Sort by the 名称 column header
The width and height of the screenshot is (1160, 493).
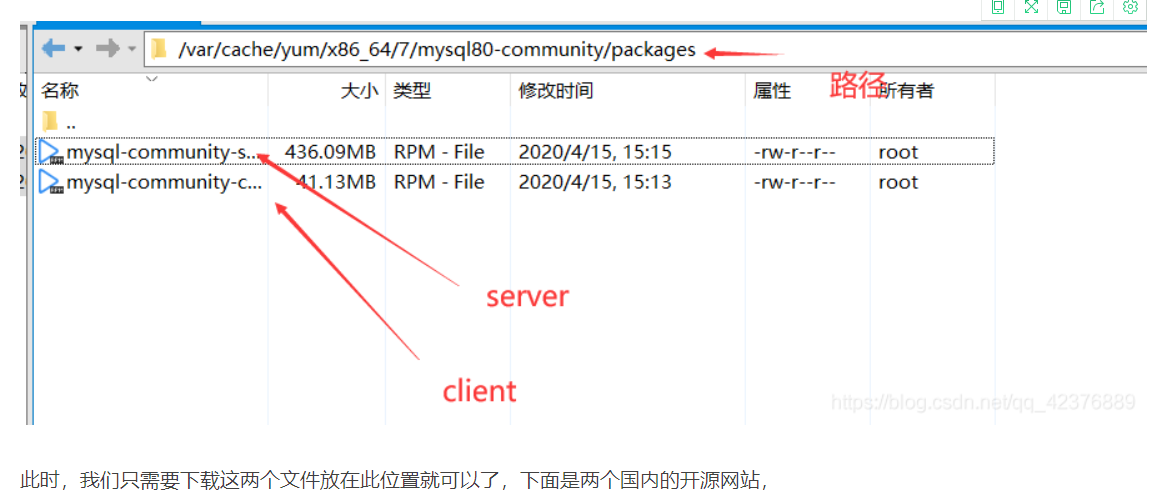pyautogui.click(x=60, y=91)
